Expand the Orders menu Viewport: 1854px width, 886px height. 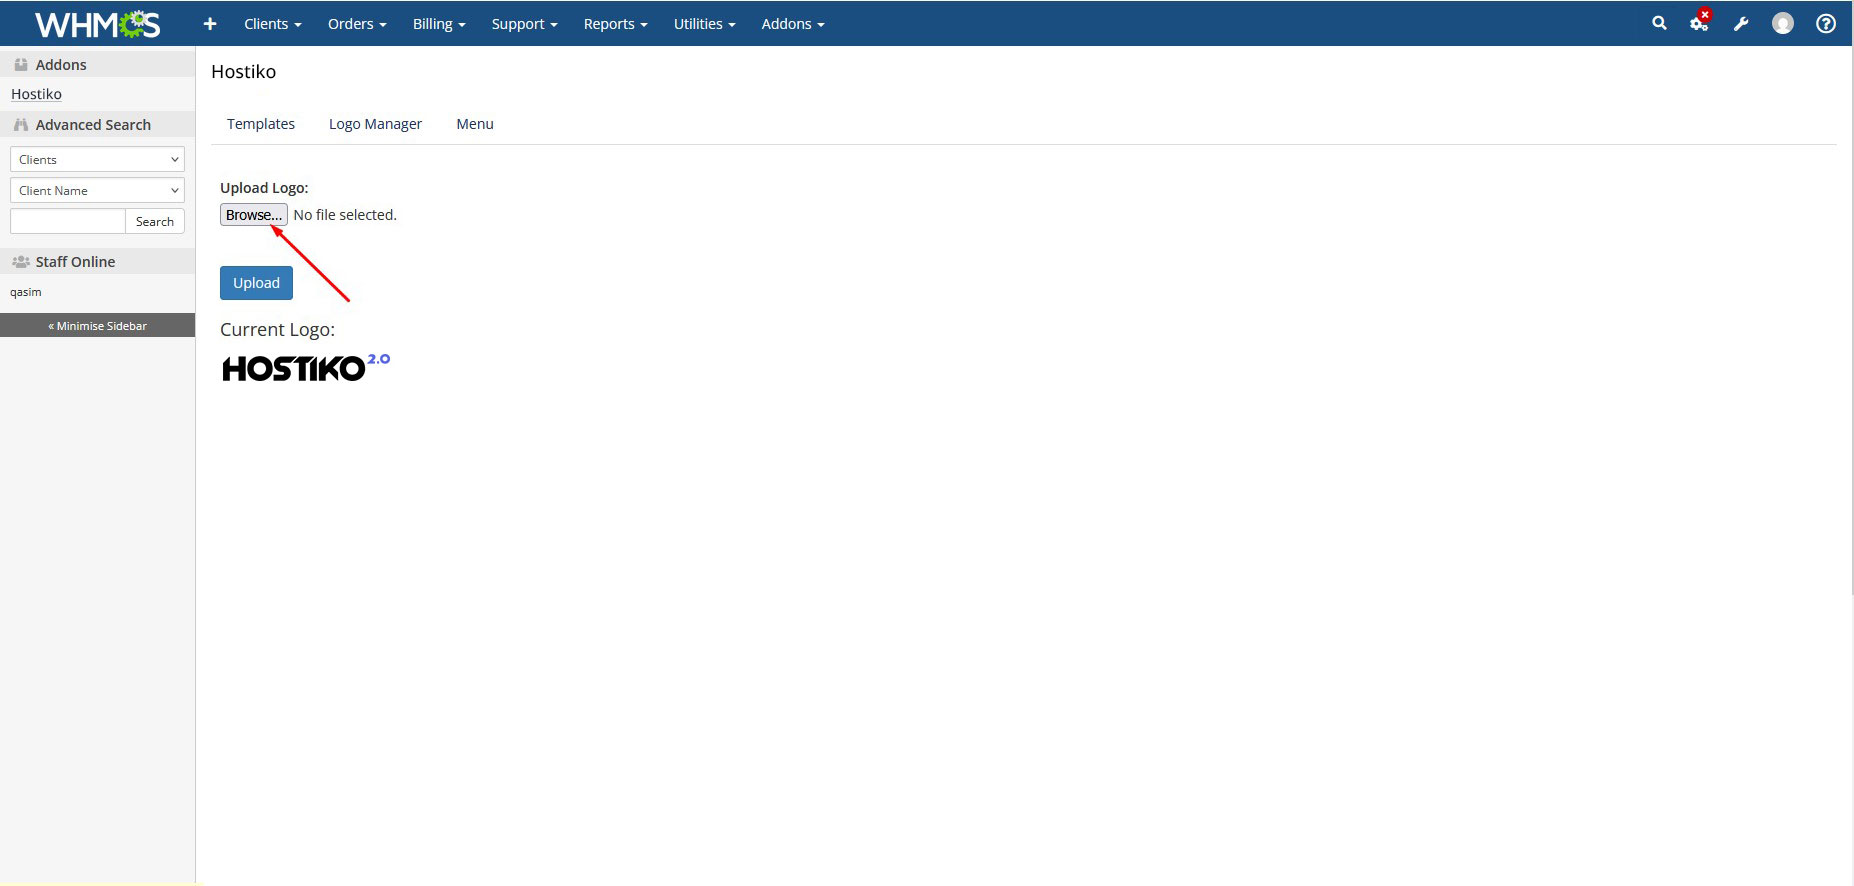[356, 24]
